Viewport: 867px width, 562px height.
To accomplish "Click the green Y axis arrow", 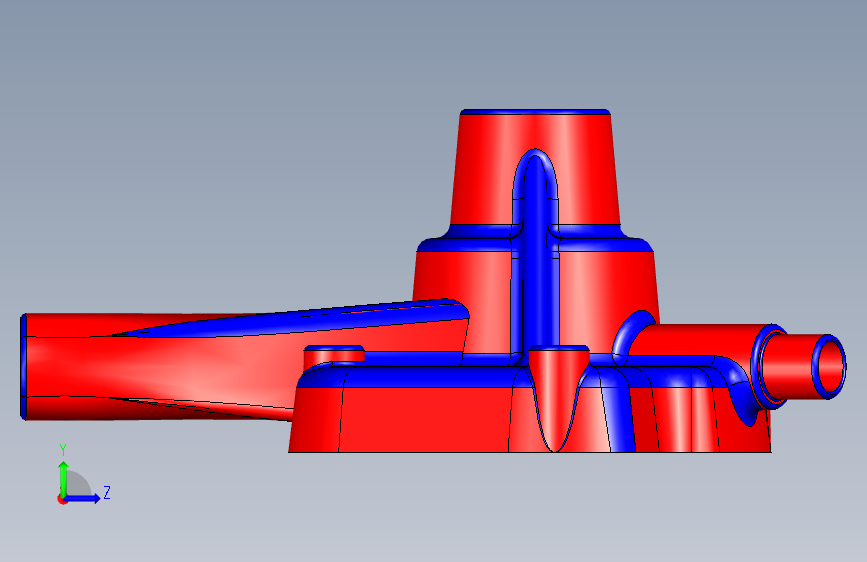I will coord(64,479).
